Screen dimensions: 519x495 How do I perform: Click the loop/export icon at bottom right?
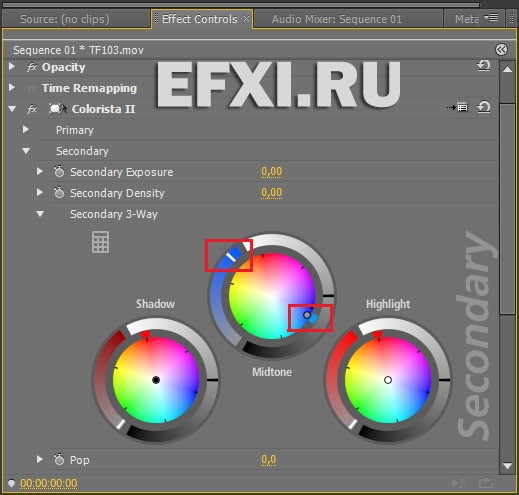coord(486,483)
